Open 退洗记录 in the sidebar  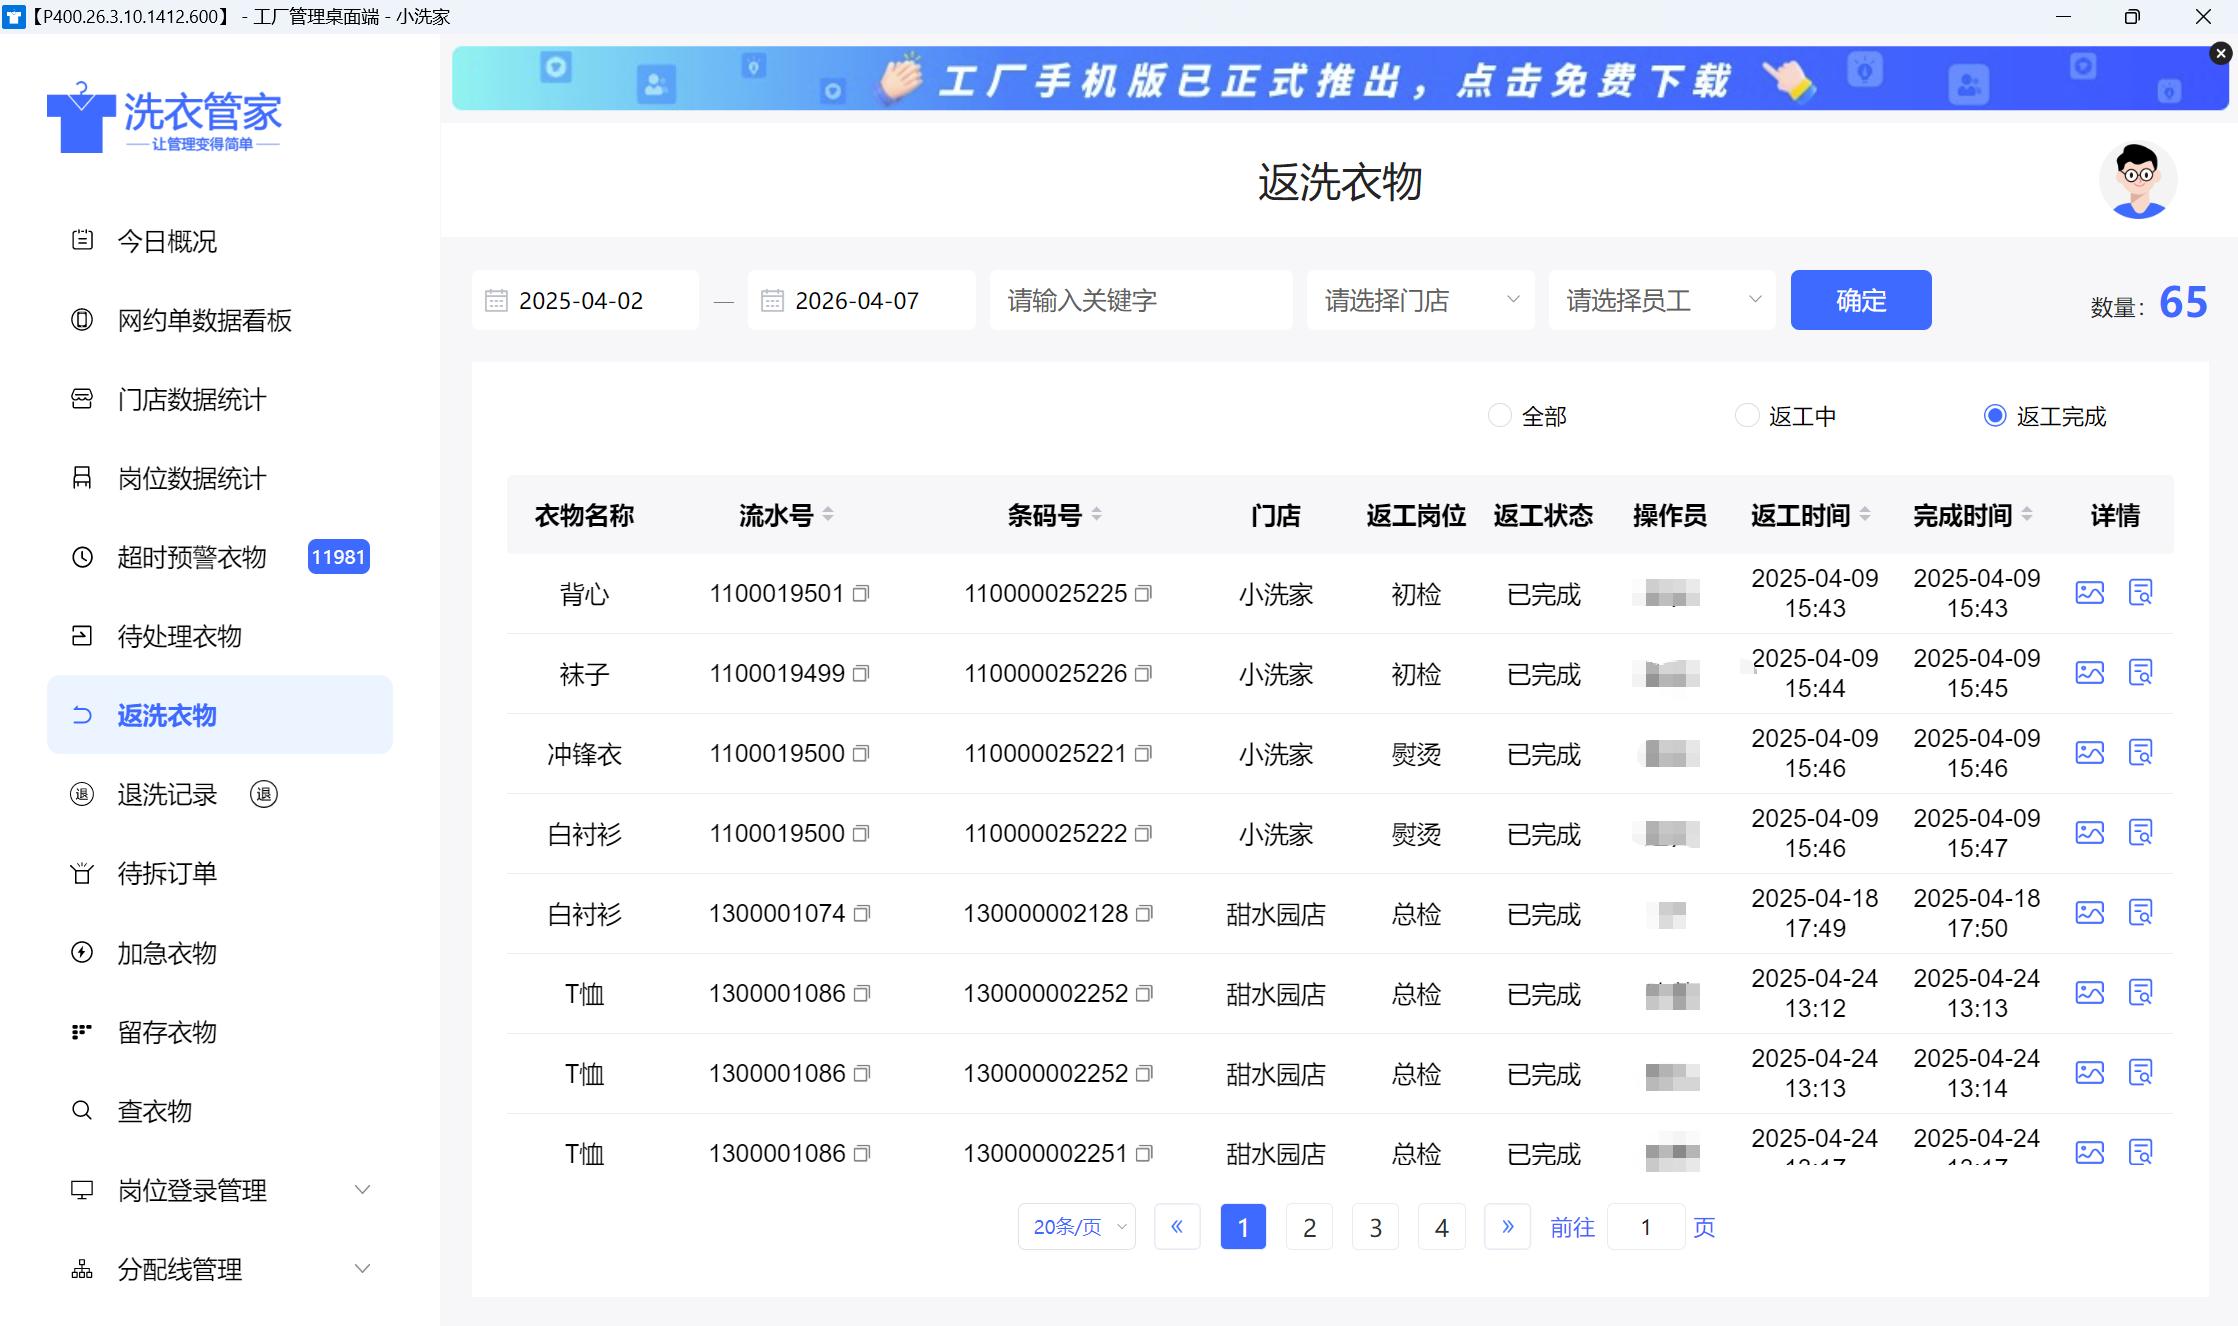167,795
